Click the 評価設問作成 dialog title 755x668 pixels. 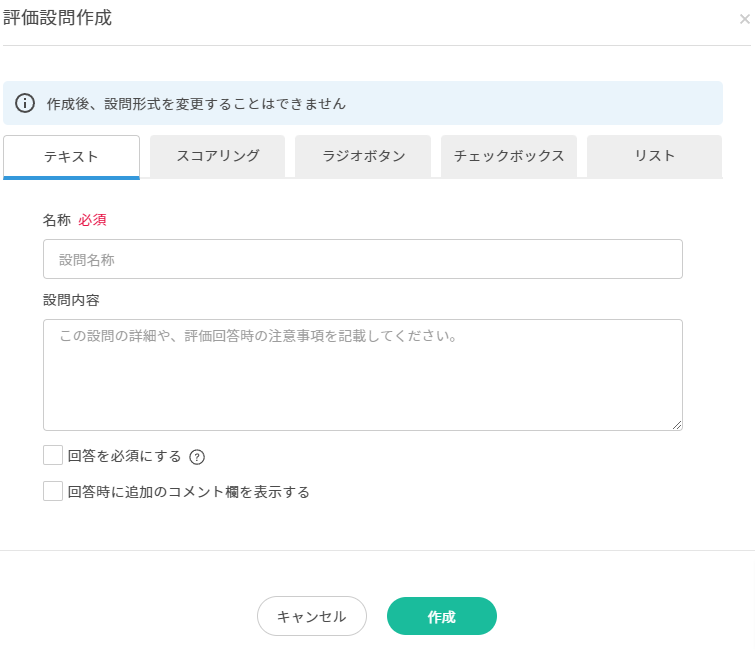click(57, 18)
